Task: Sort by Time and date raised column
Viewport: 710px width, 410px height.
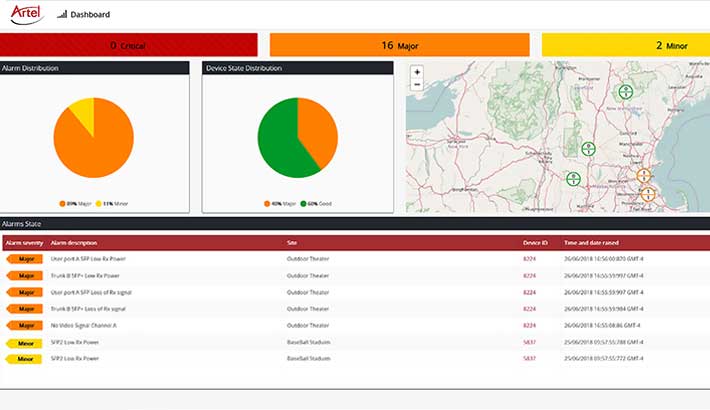Action: [x=594, y=243]
